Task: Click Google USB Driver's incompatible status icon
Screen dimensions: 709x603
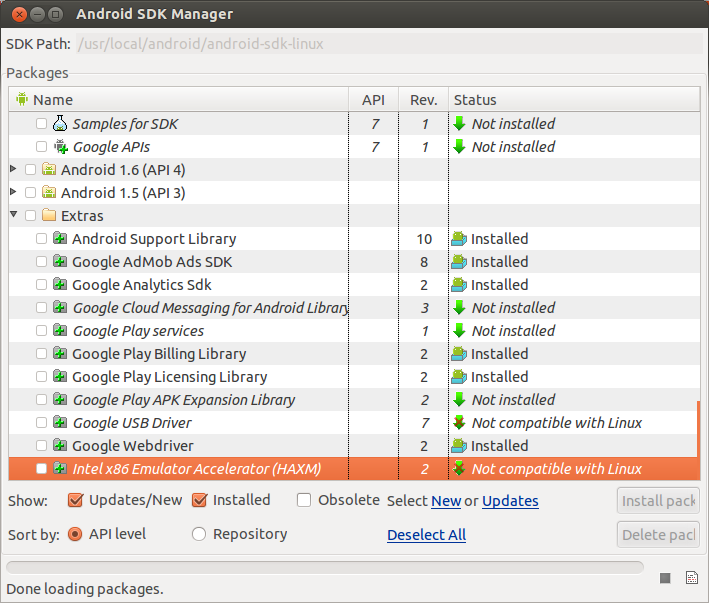Action: [459, 423]
